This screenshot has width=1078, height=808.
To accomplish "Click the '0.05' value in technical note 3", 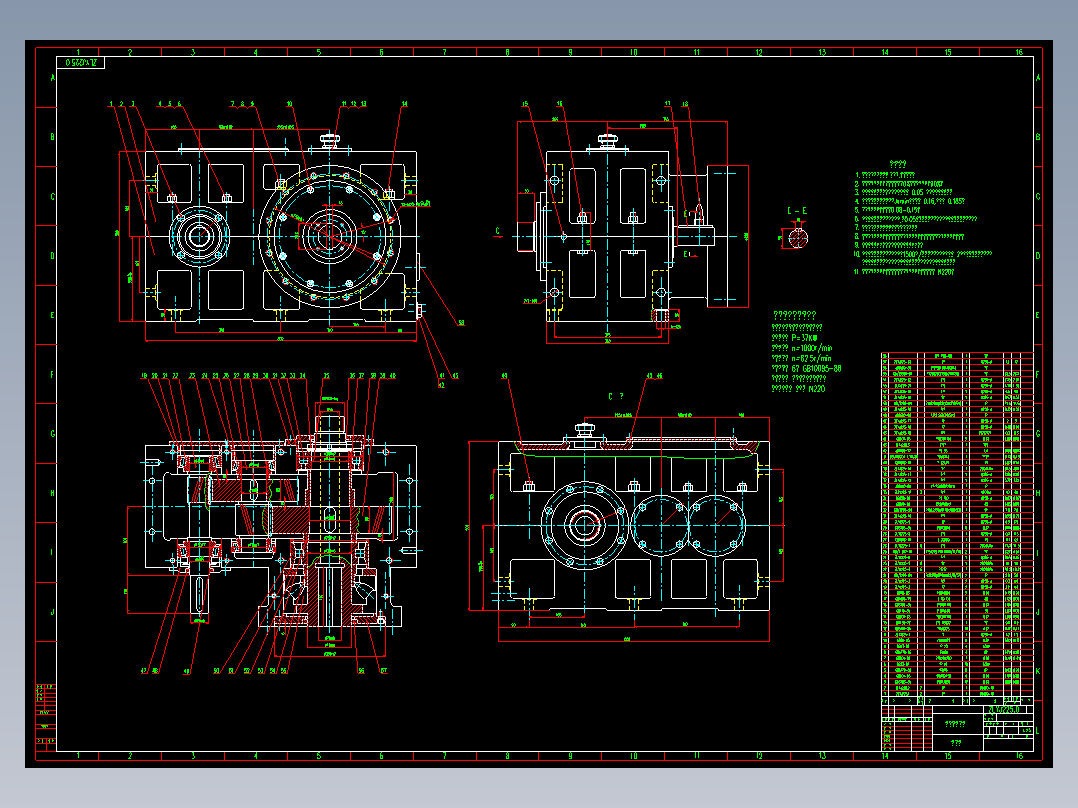I will 917,193.
